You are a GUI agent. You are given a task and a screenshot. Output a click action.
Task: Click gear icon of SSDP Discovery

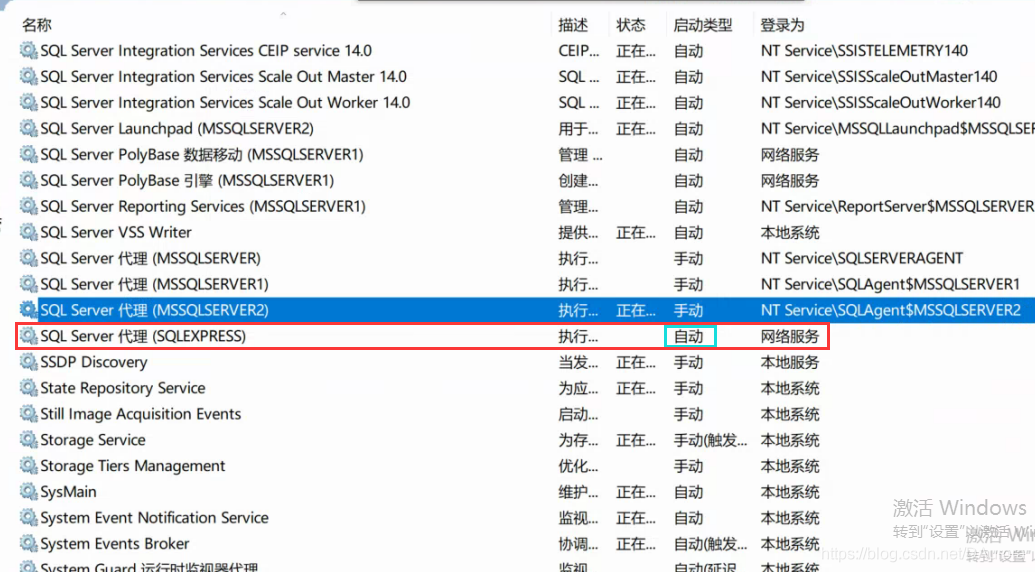click(28, 362)
